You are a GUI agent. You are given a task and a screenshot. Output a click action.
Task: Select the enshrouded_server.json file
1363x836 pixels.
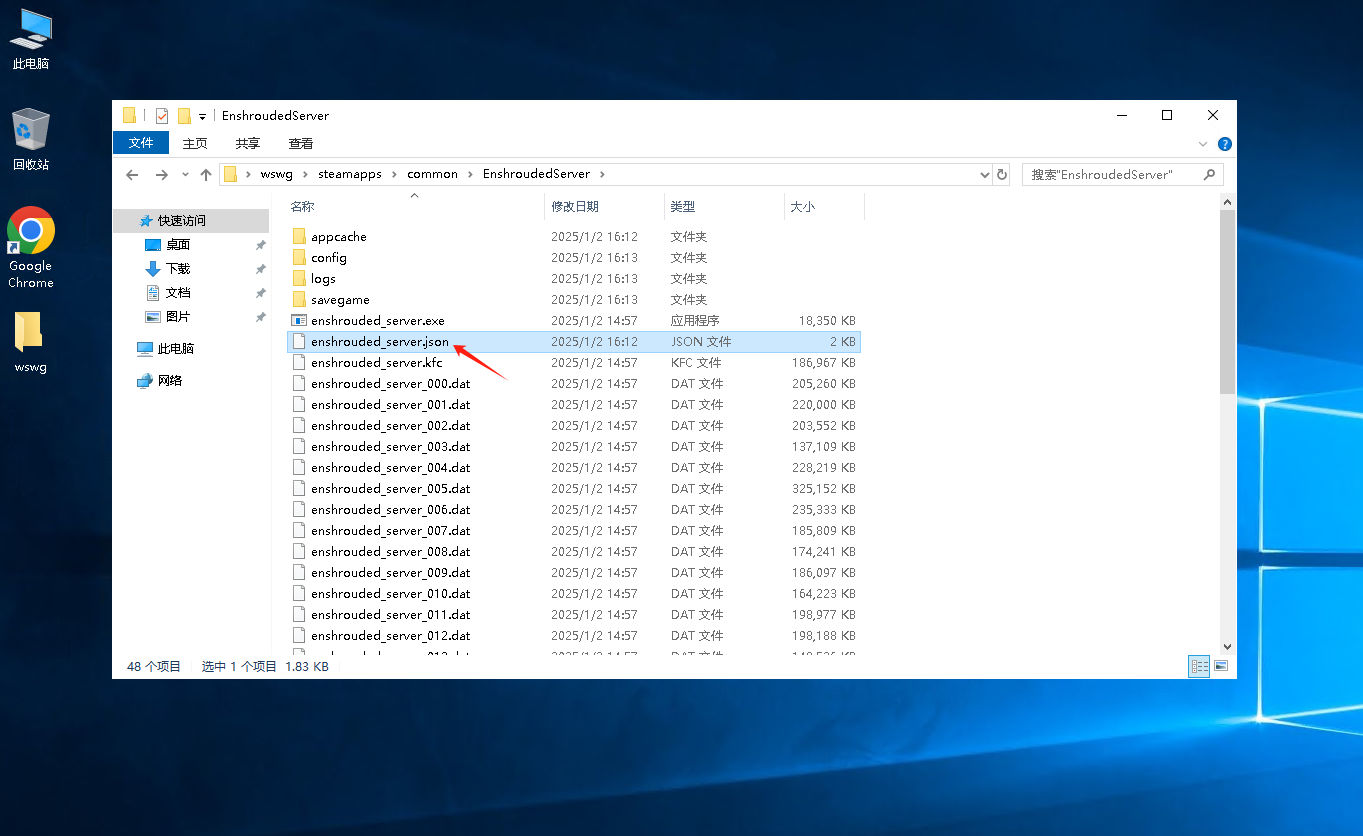(x=573, y=342)
